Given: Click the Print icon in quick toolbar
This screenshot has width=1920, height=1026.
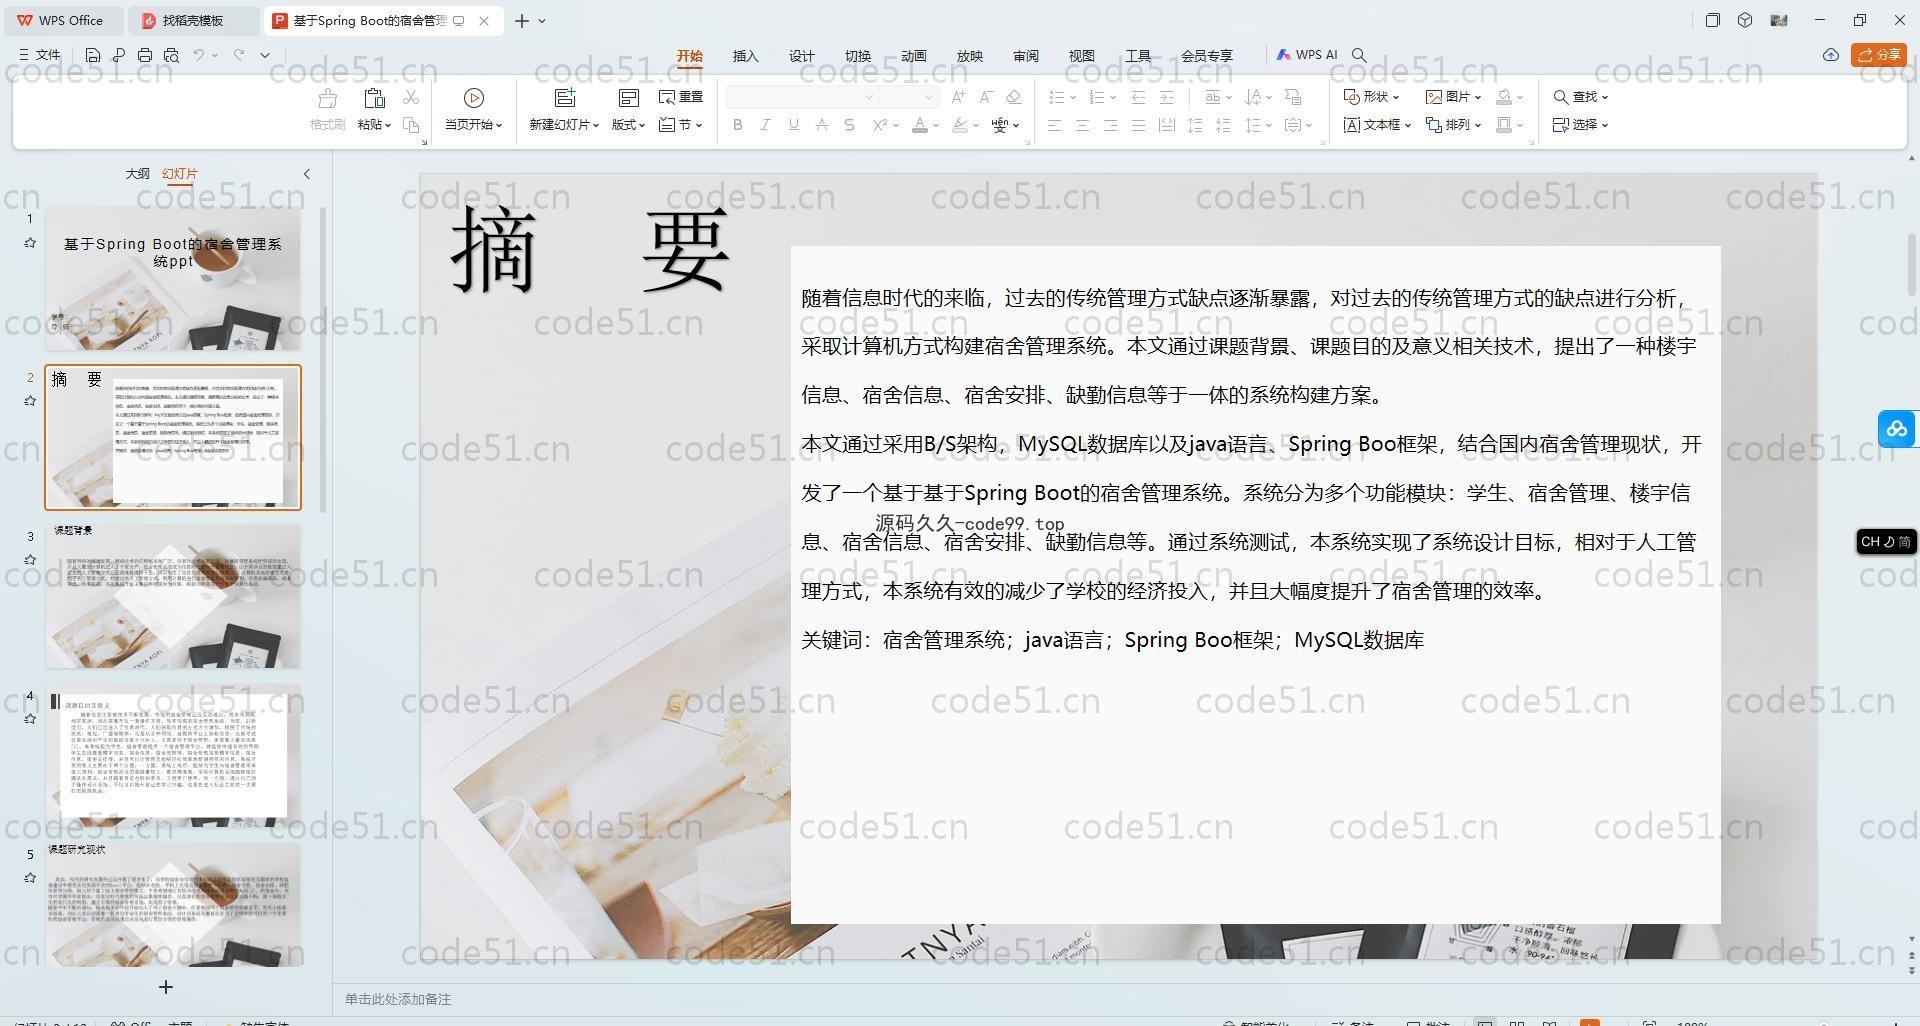Looking at the screenshot, I should coord(145,55).
